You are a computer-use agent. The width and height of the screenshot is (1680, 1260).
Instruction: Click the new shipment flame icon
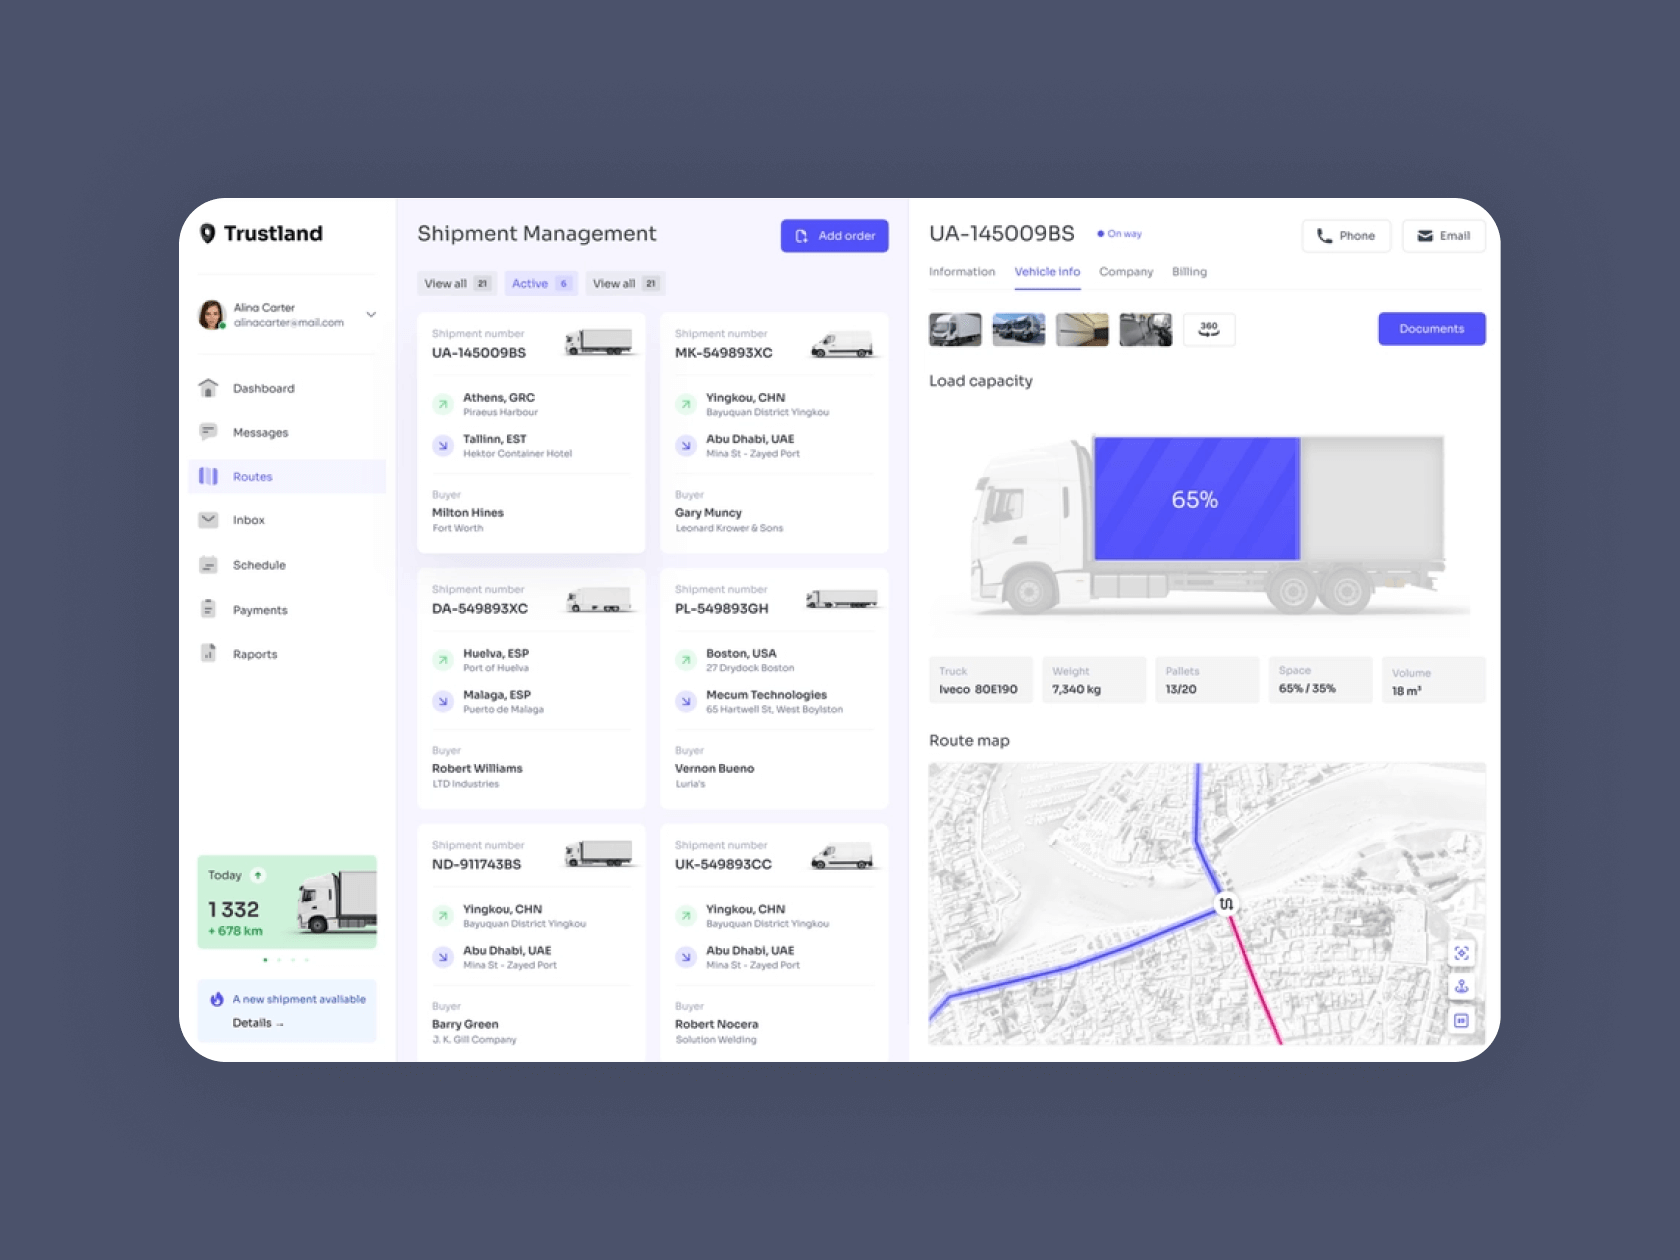tap(217, 999)
